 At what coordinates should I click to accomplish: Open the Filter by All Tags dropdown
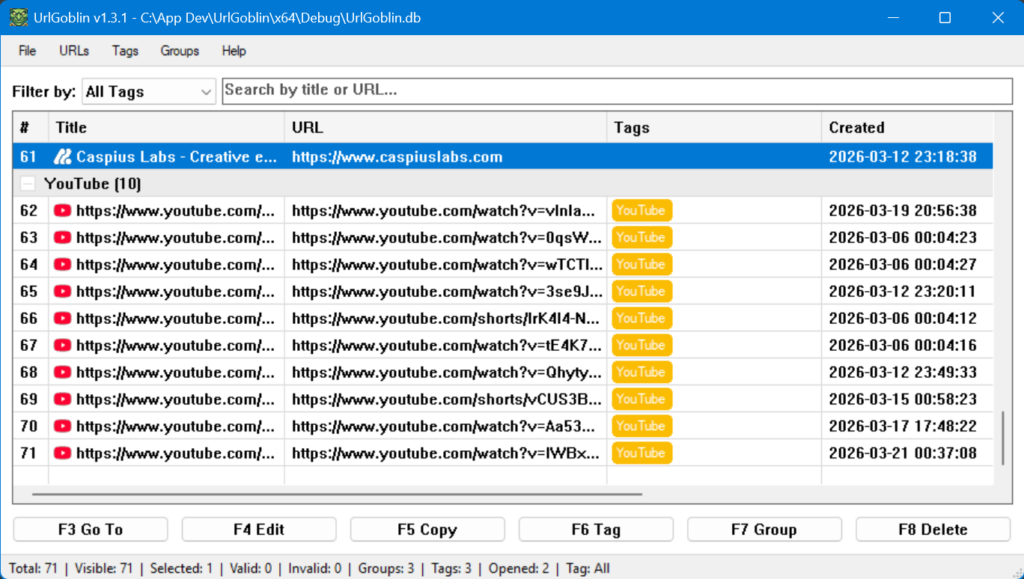(x=149, y=92)
